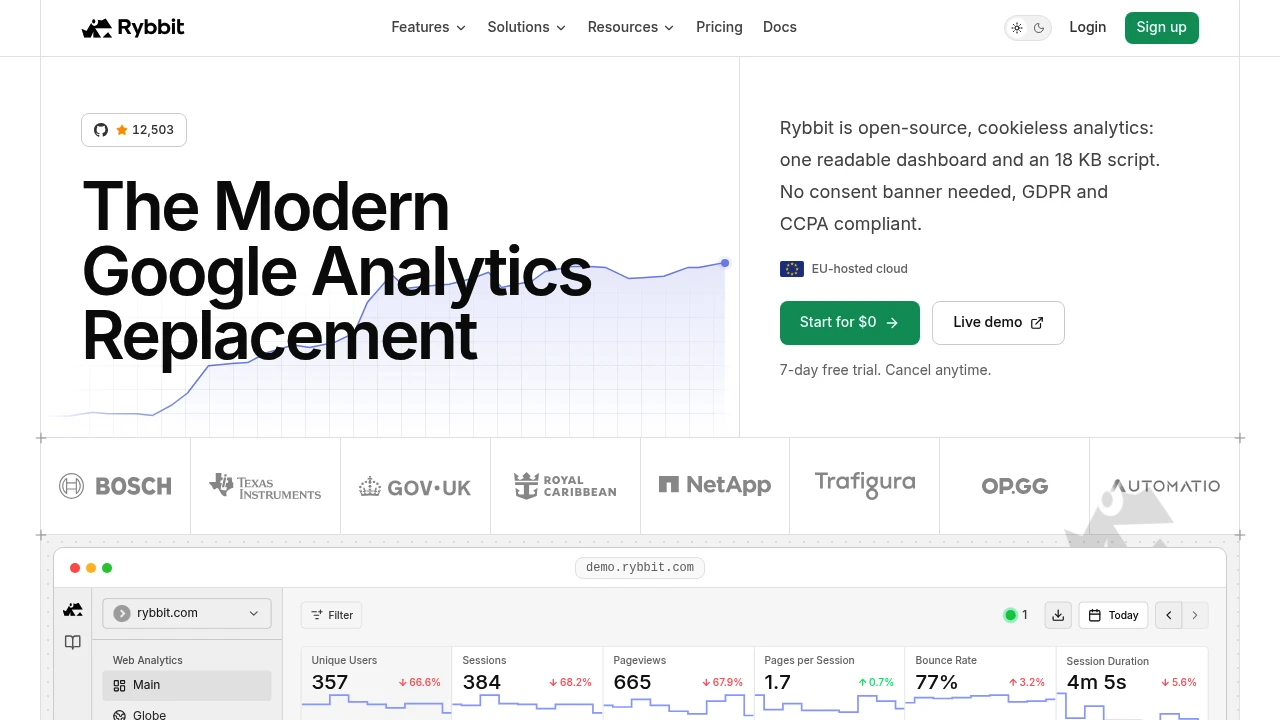Click the next day right chevron
This screenshot has height=720, width=1280.
[x=1195, y=615]
